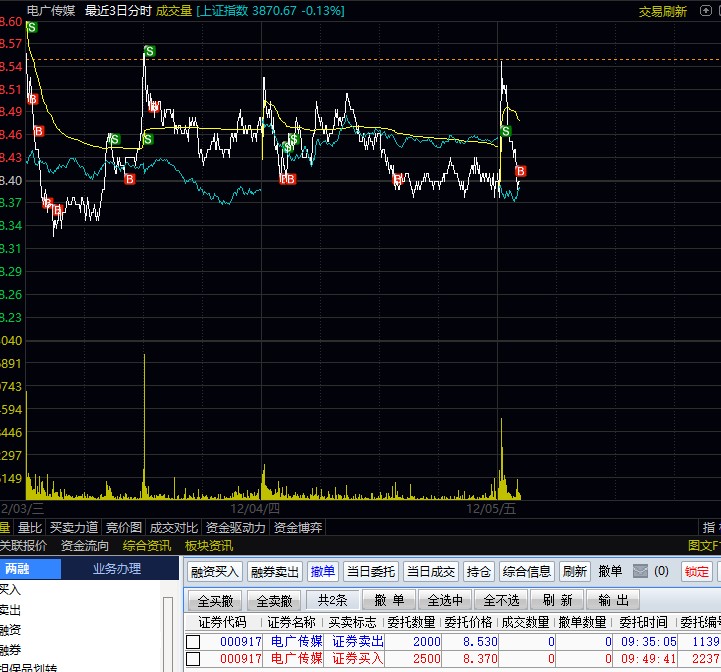Viewport: 721px width, 672px height.
Task: Sort by the 委托时间 column header
Action: (643, 622)
